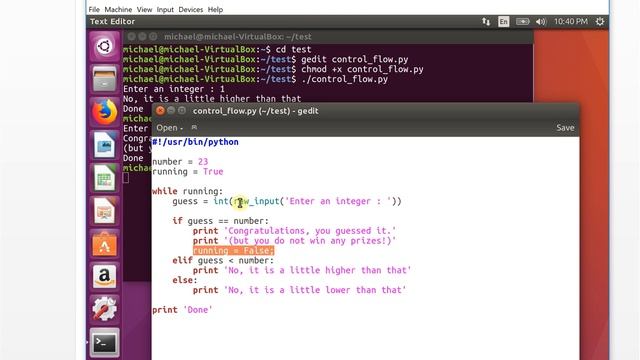
Task: Maximize the gedit window
Action: coord(182,111)
